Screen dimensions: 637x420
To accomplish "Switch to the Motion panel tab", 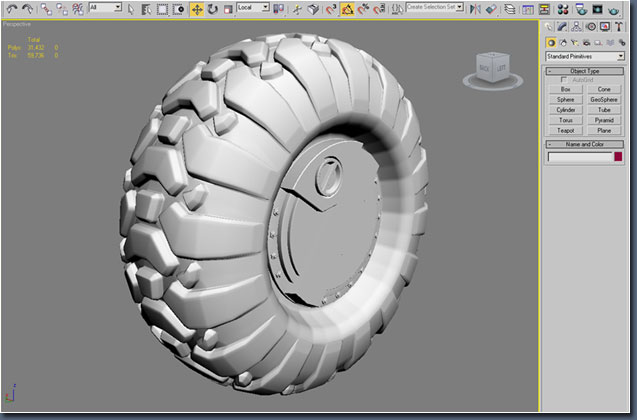I will (x=591, y=27).
